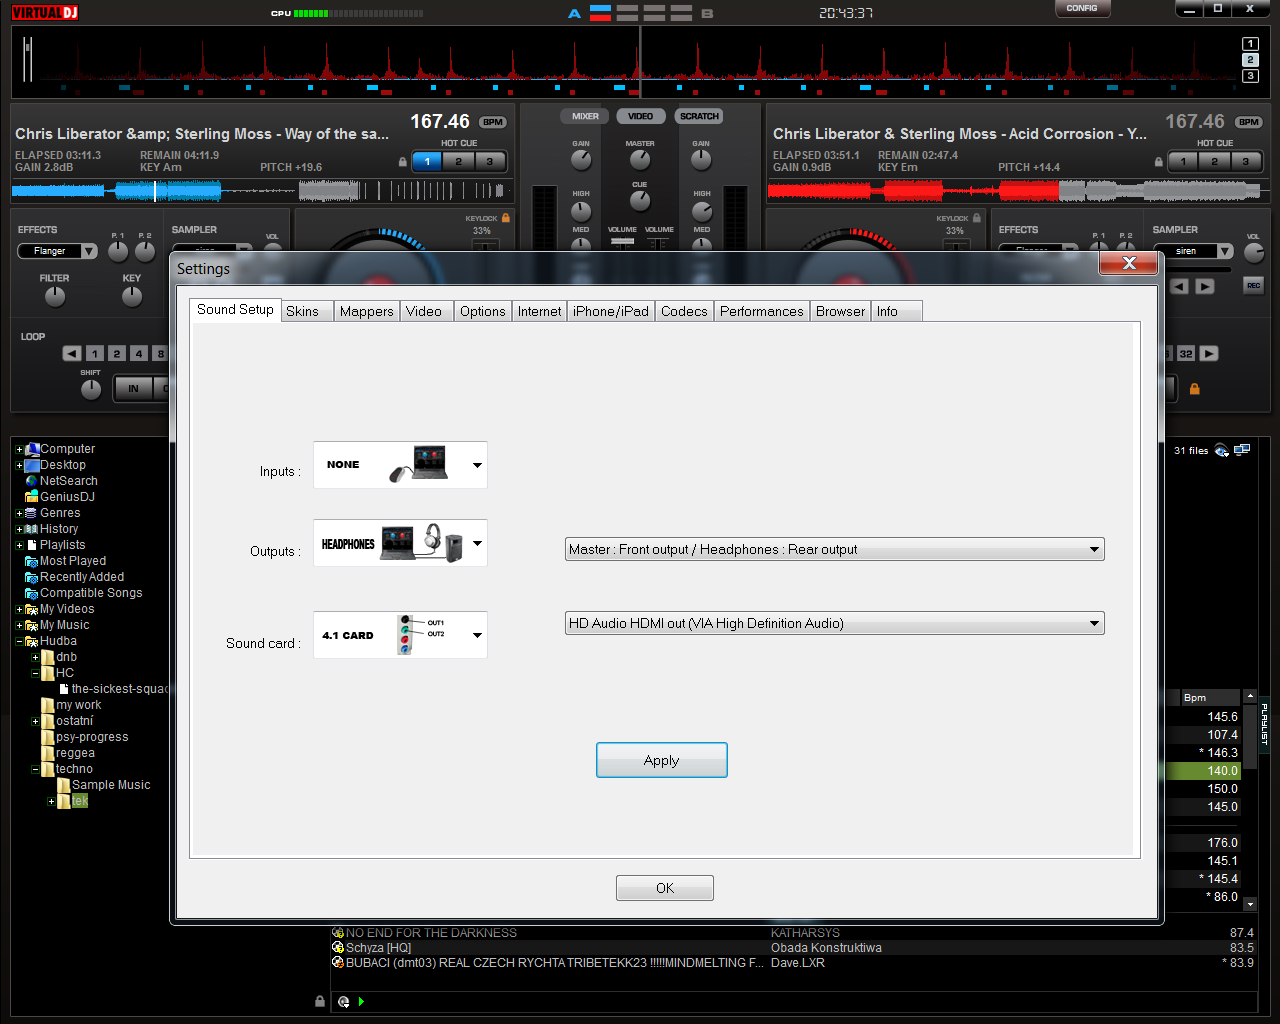The width and height of the screenshot is (1280, 1024).
Task: Click the Headphones output image selector
Action: (x=400, y=543)
